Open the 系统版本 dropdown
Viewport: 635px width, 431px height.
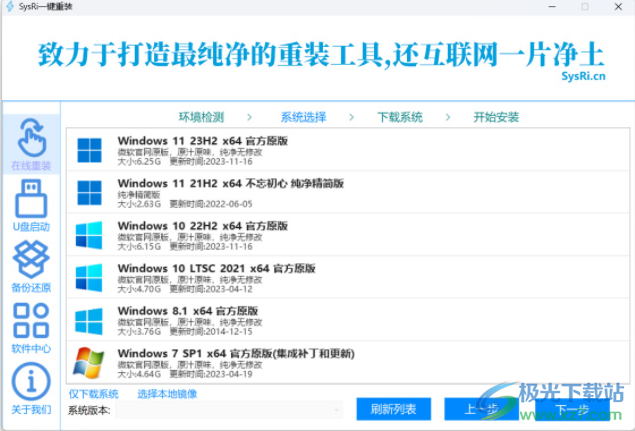click(229, 410)
